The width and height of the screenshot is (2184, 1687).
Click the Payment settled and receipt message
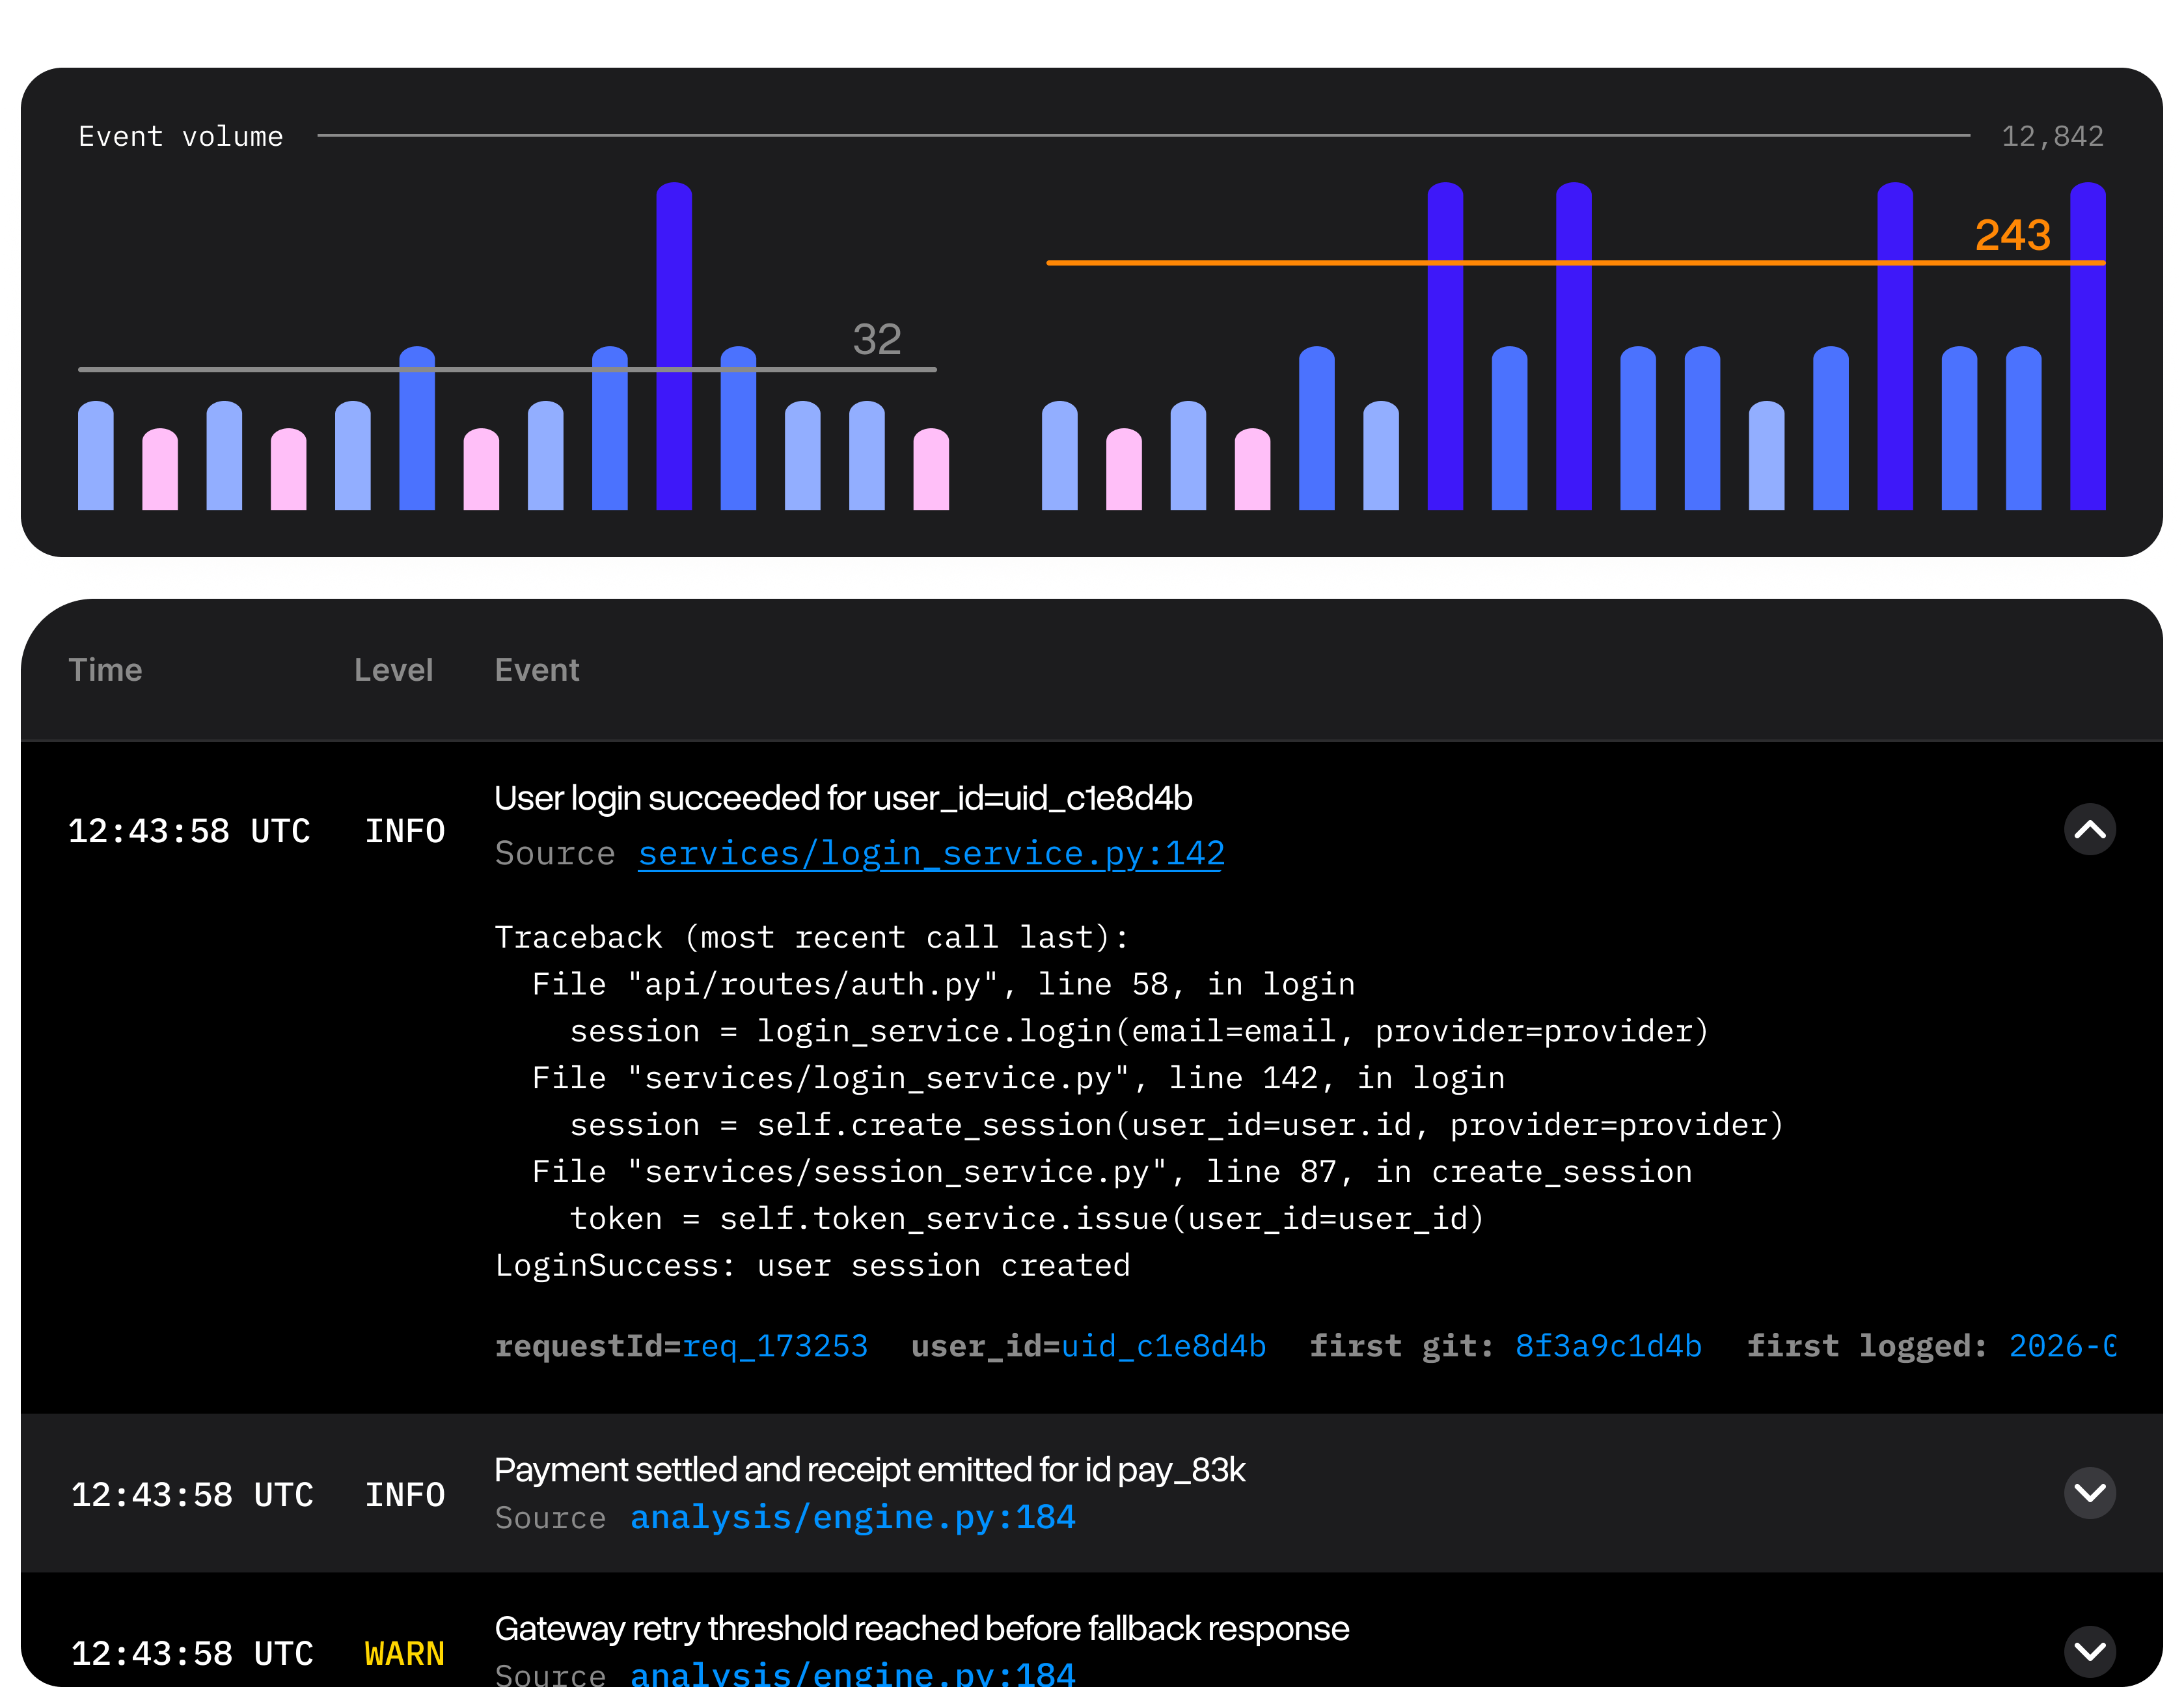[869, 1469]
